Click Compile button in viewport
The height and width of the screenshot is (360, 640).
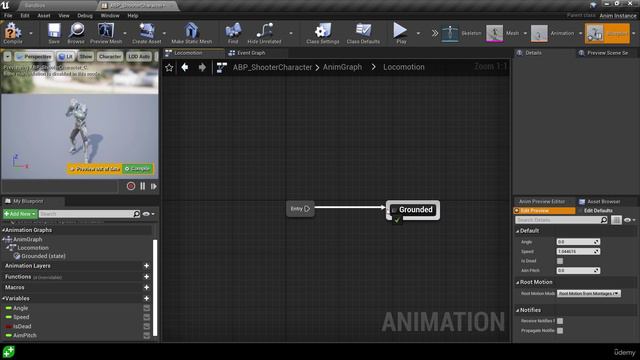[x=138, y=169]
